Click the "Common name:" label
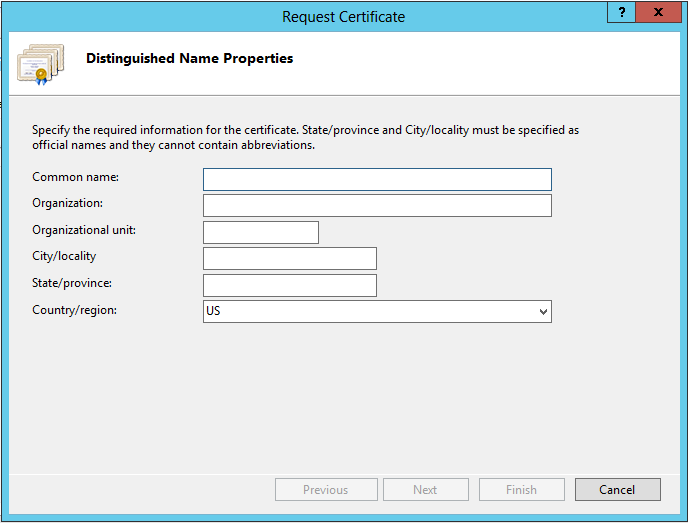Image resolution: width=688 pixels, height=523 pixels. 75,177
